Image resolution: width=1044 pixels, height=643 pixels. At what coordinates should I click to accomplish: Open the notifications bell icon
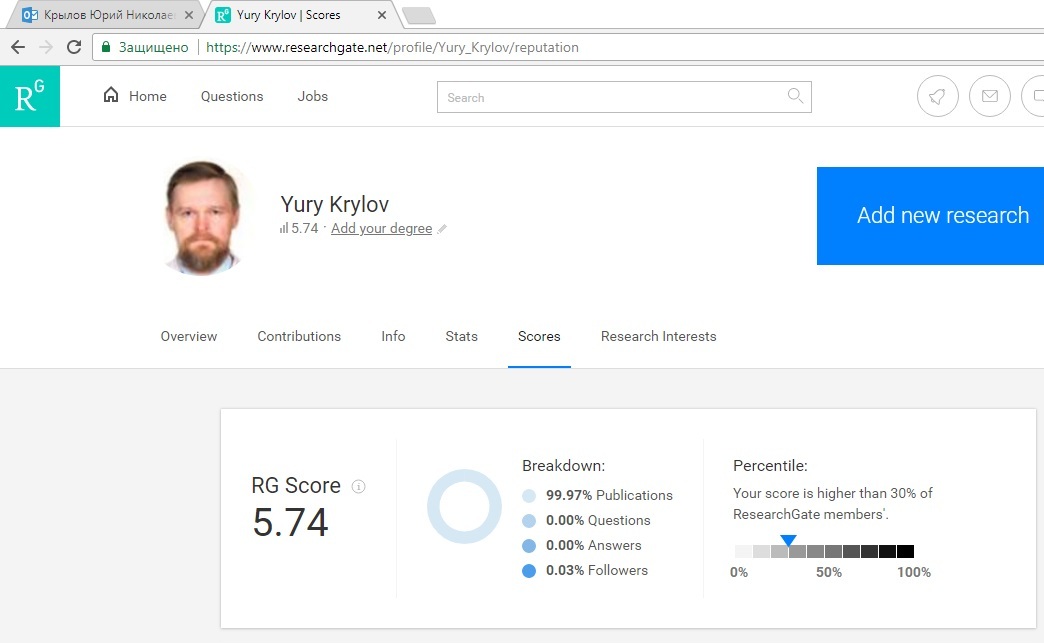pos(937,97)
